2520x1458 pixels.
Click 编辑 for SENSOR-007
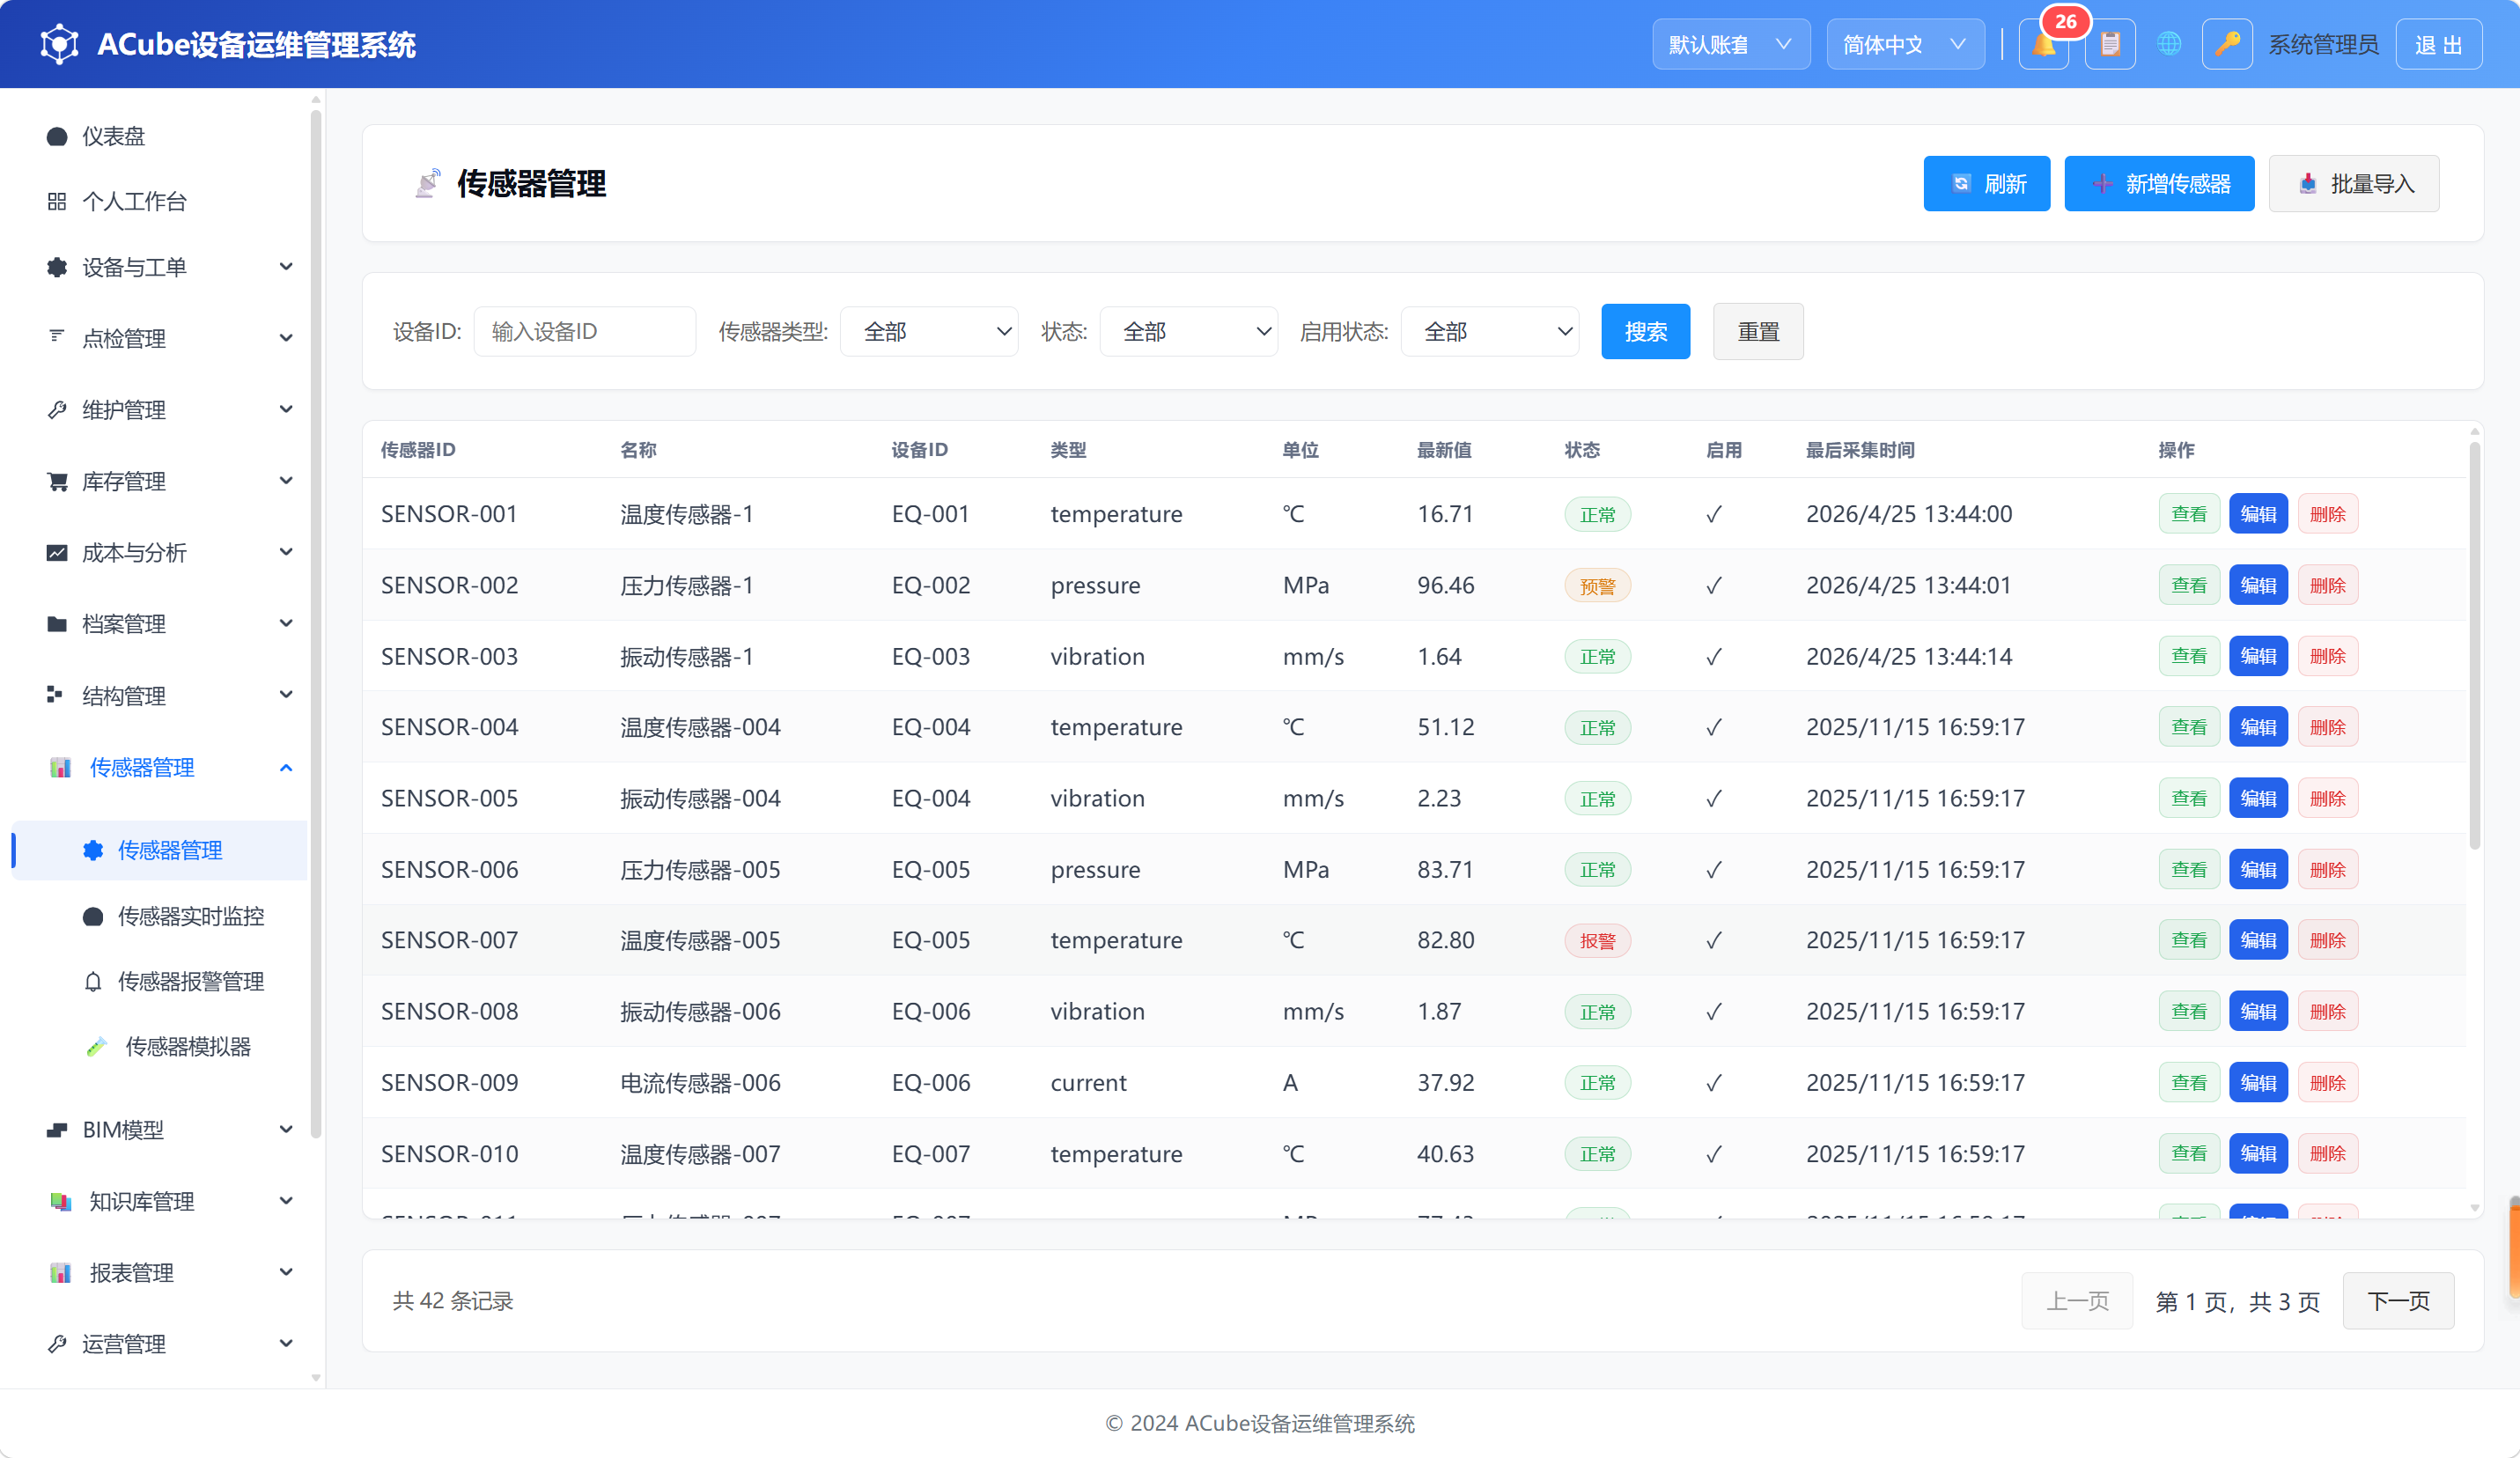click(x=2258, y=940)
